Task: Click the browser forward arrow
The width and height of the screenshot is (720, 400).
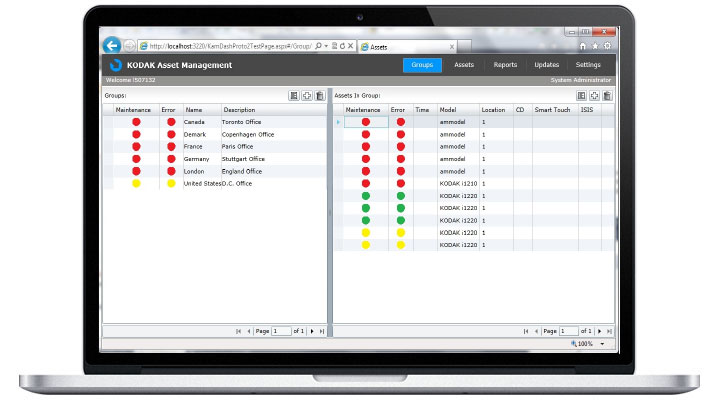Action: pos(130,46)
